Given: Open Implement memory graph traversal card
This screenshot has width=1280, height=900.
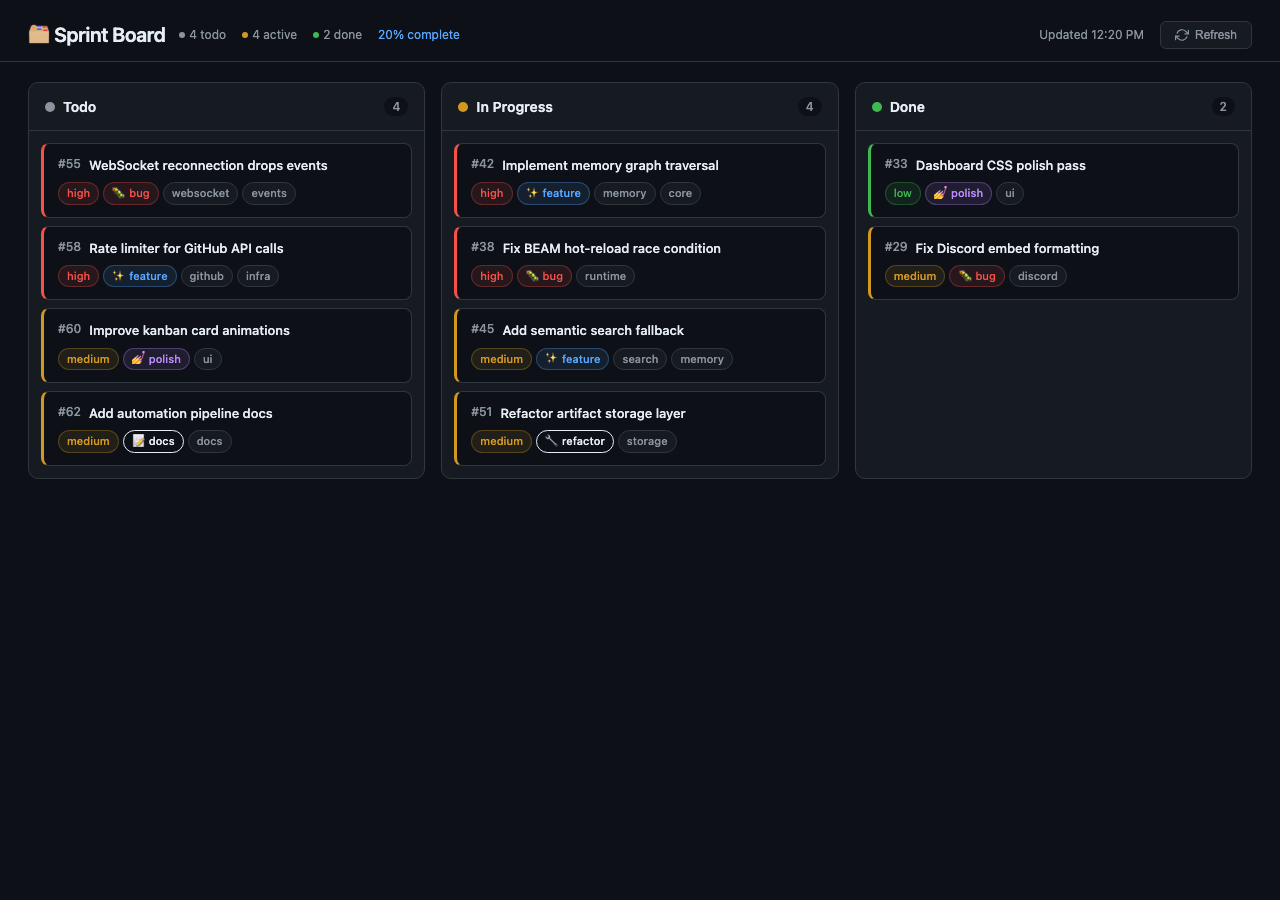Looking at the screenshot, I should point(610,166).
